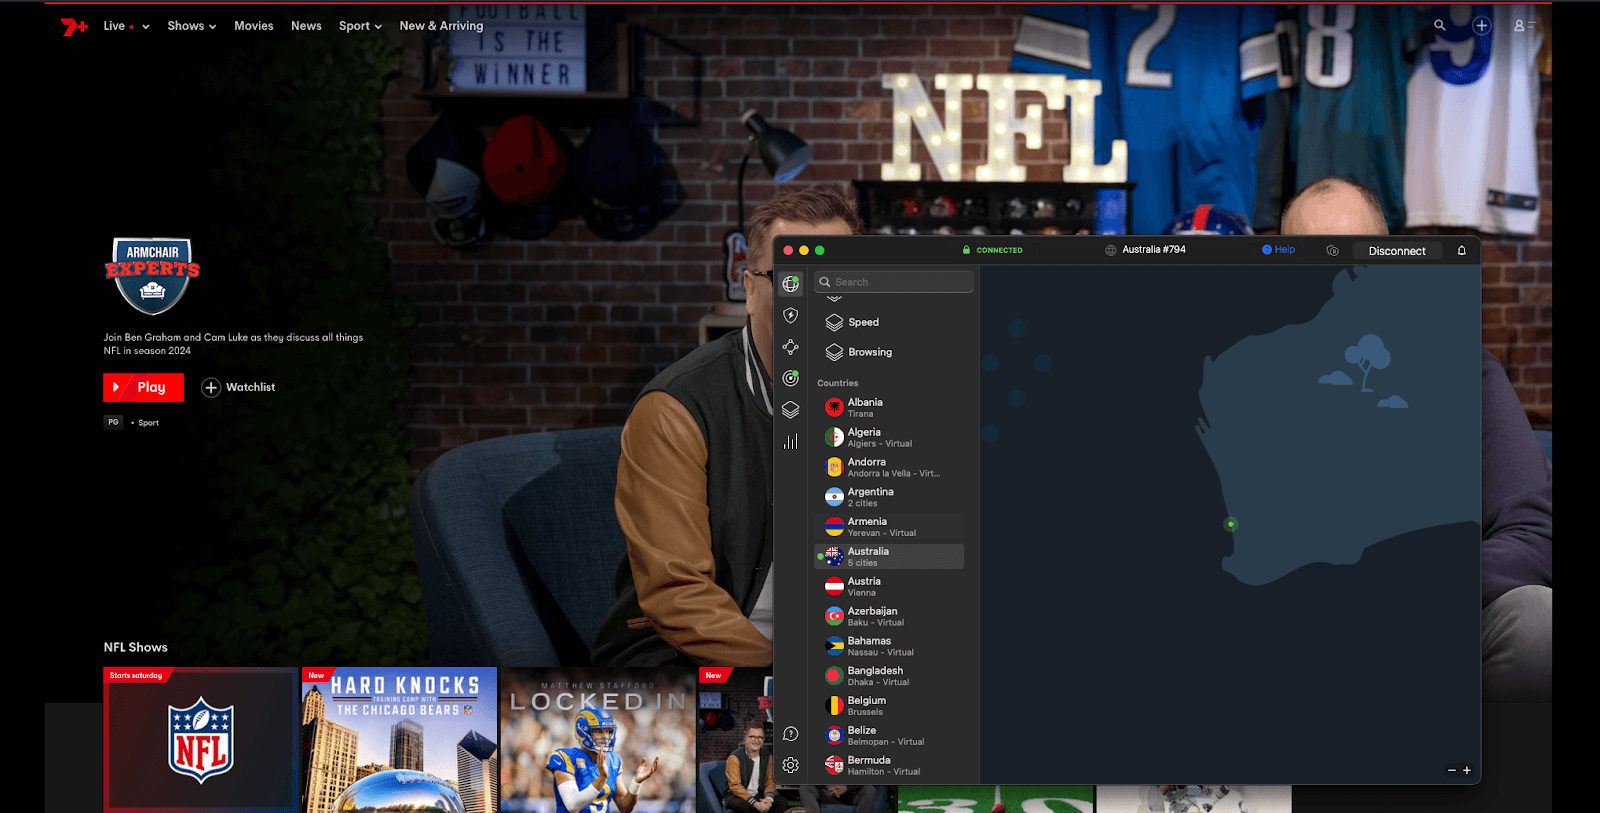Screen dimensions: 1600x813
Task: Click the Belgium flag icon
Action: coord(834,705)
